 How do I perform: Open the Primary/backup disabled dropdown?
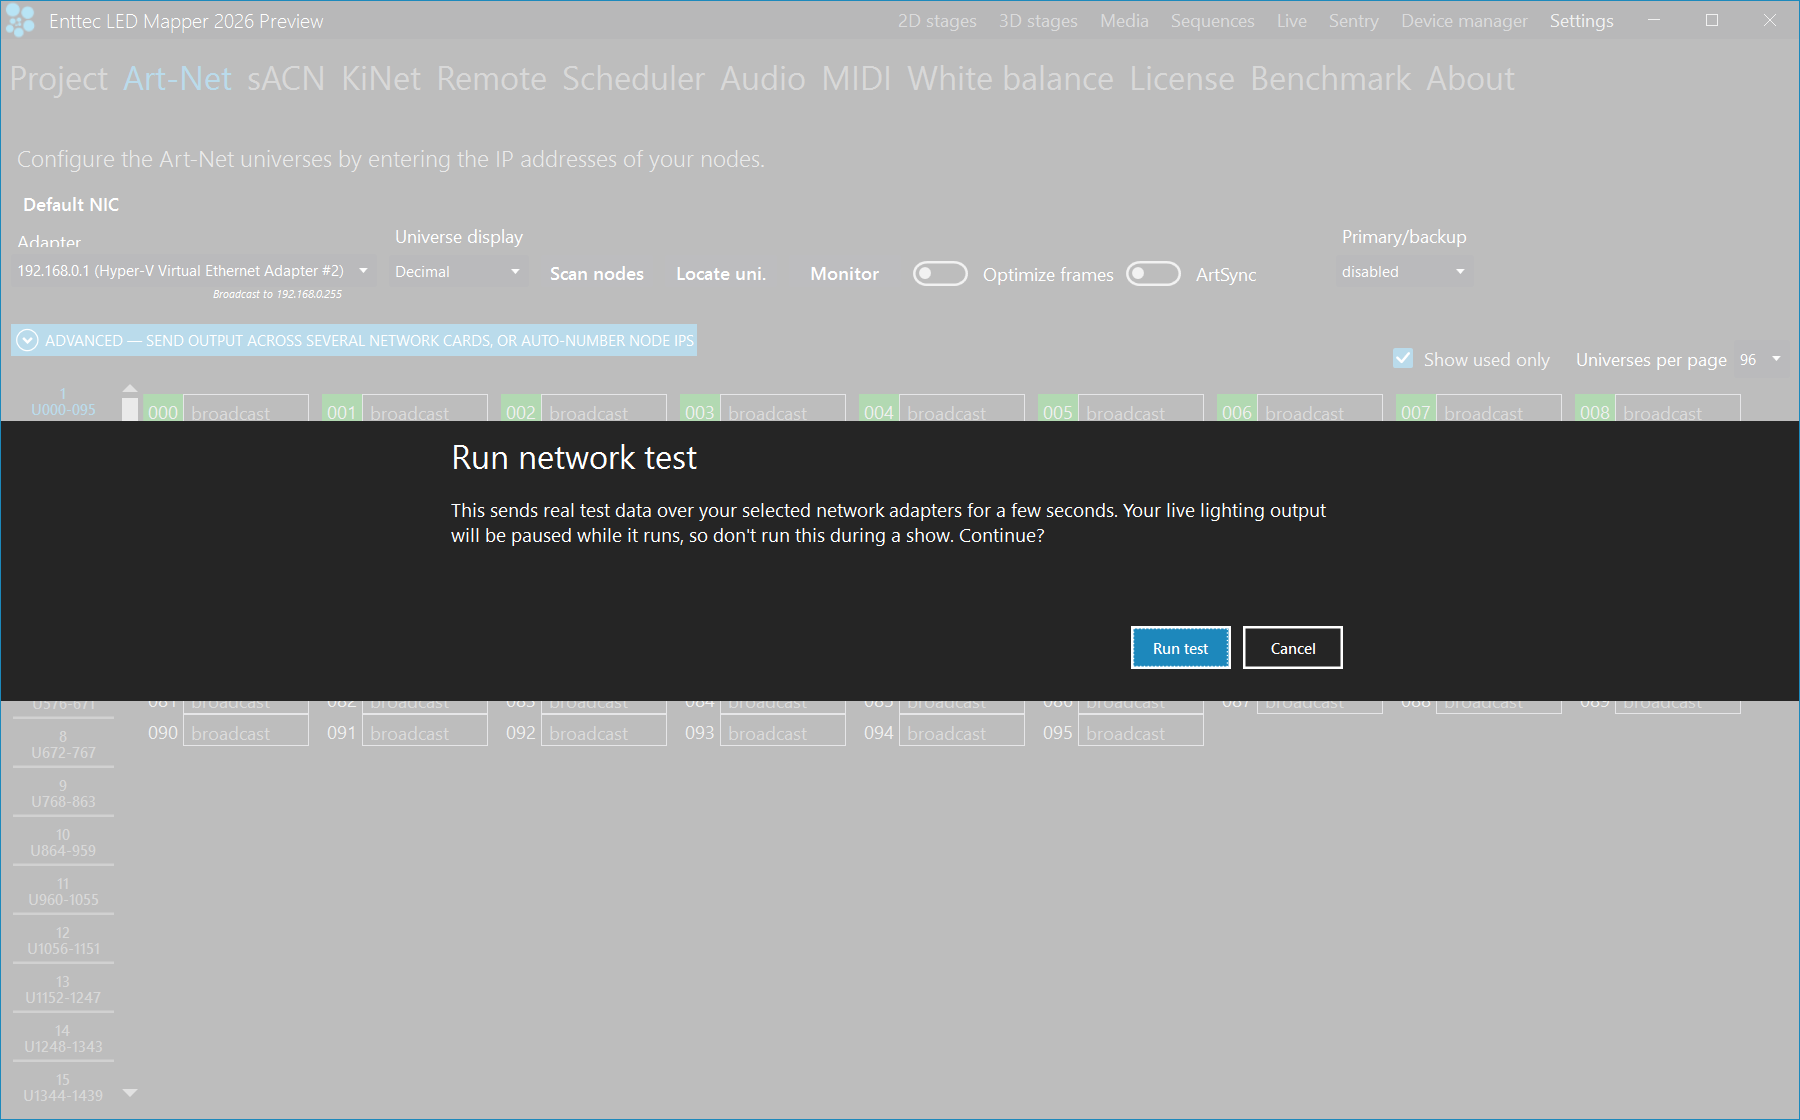[x=1404, y=272]
